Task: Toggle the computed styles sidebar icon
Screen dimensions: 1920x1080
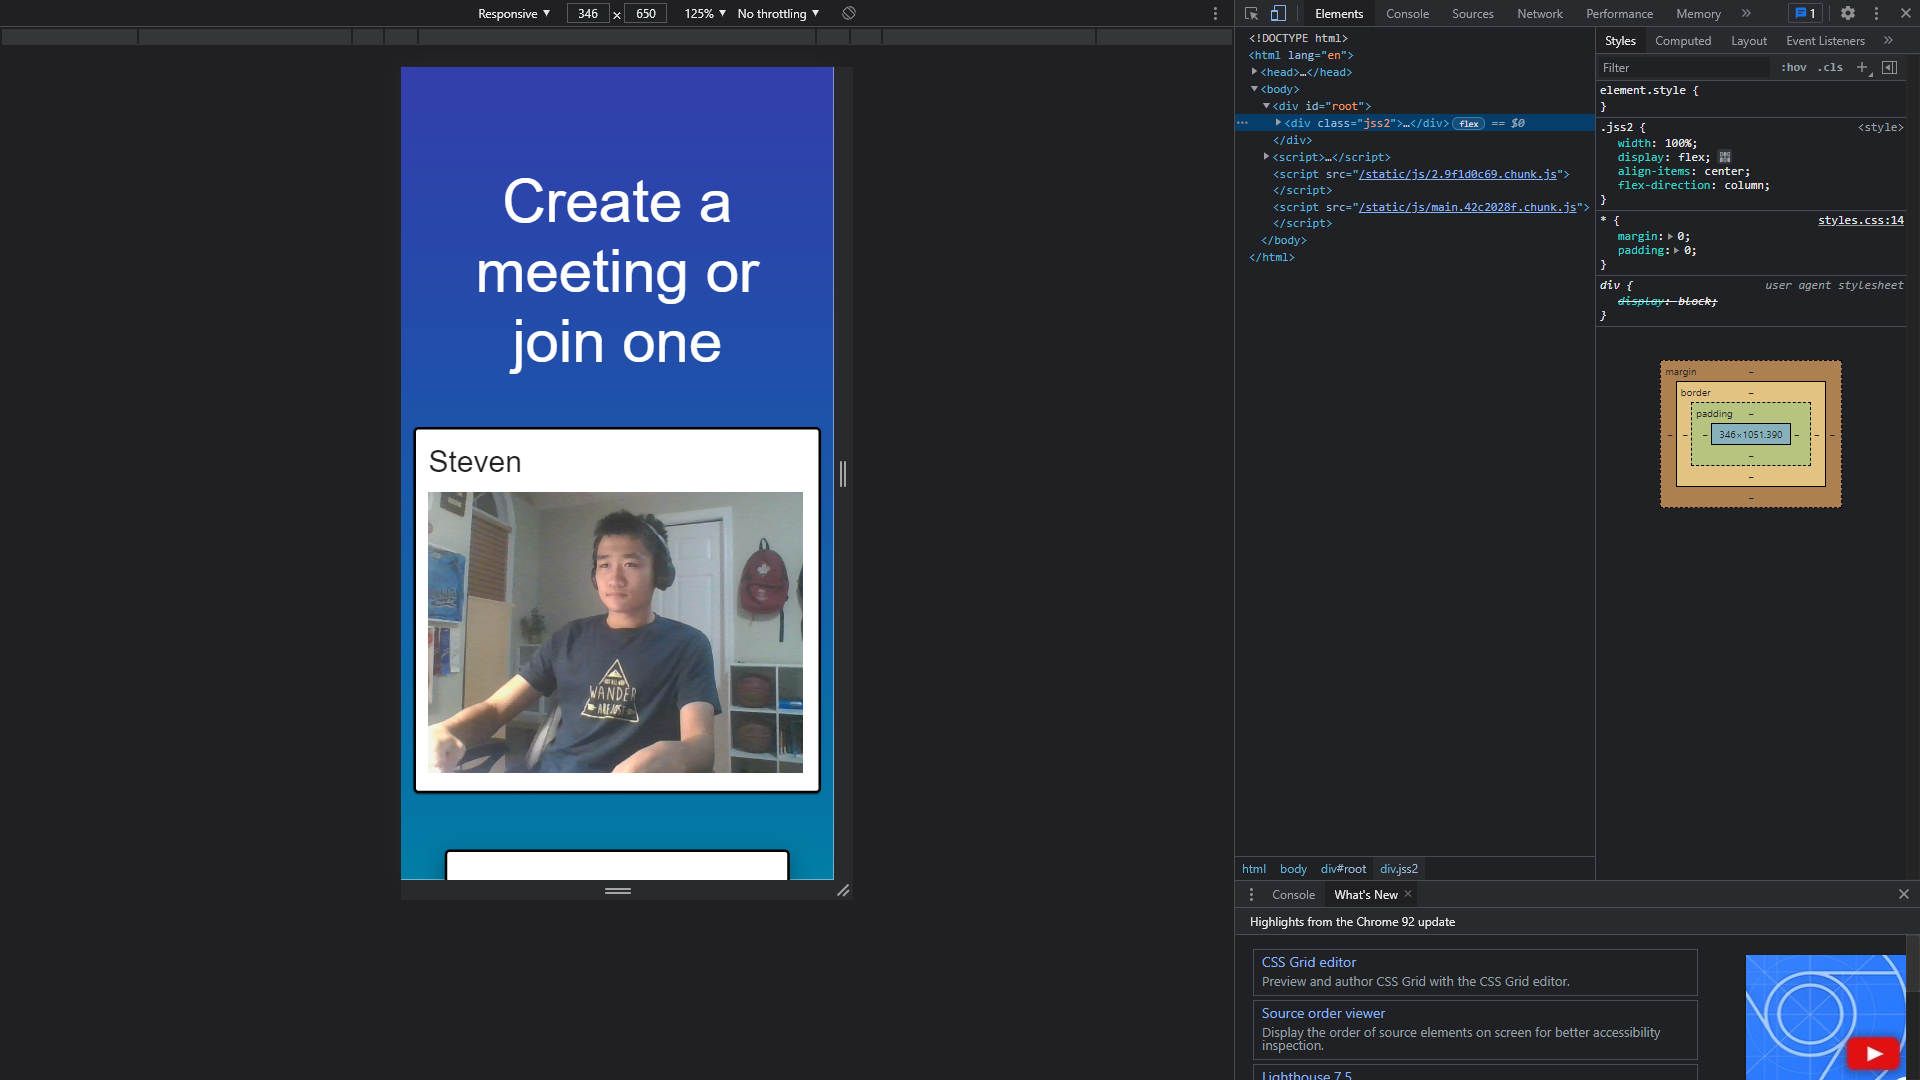Action: click(1889, 67)
